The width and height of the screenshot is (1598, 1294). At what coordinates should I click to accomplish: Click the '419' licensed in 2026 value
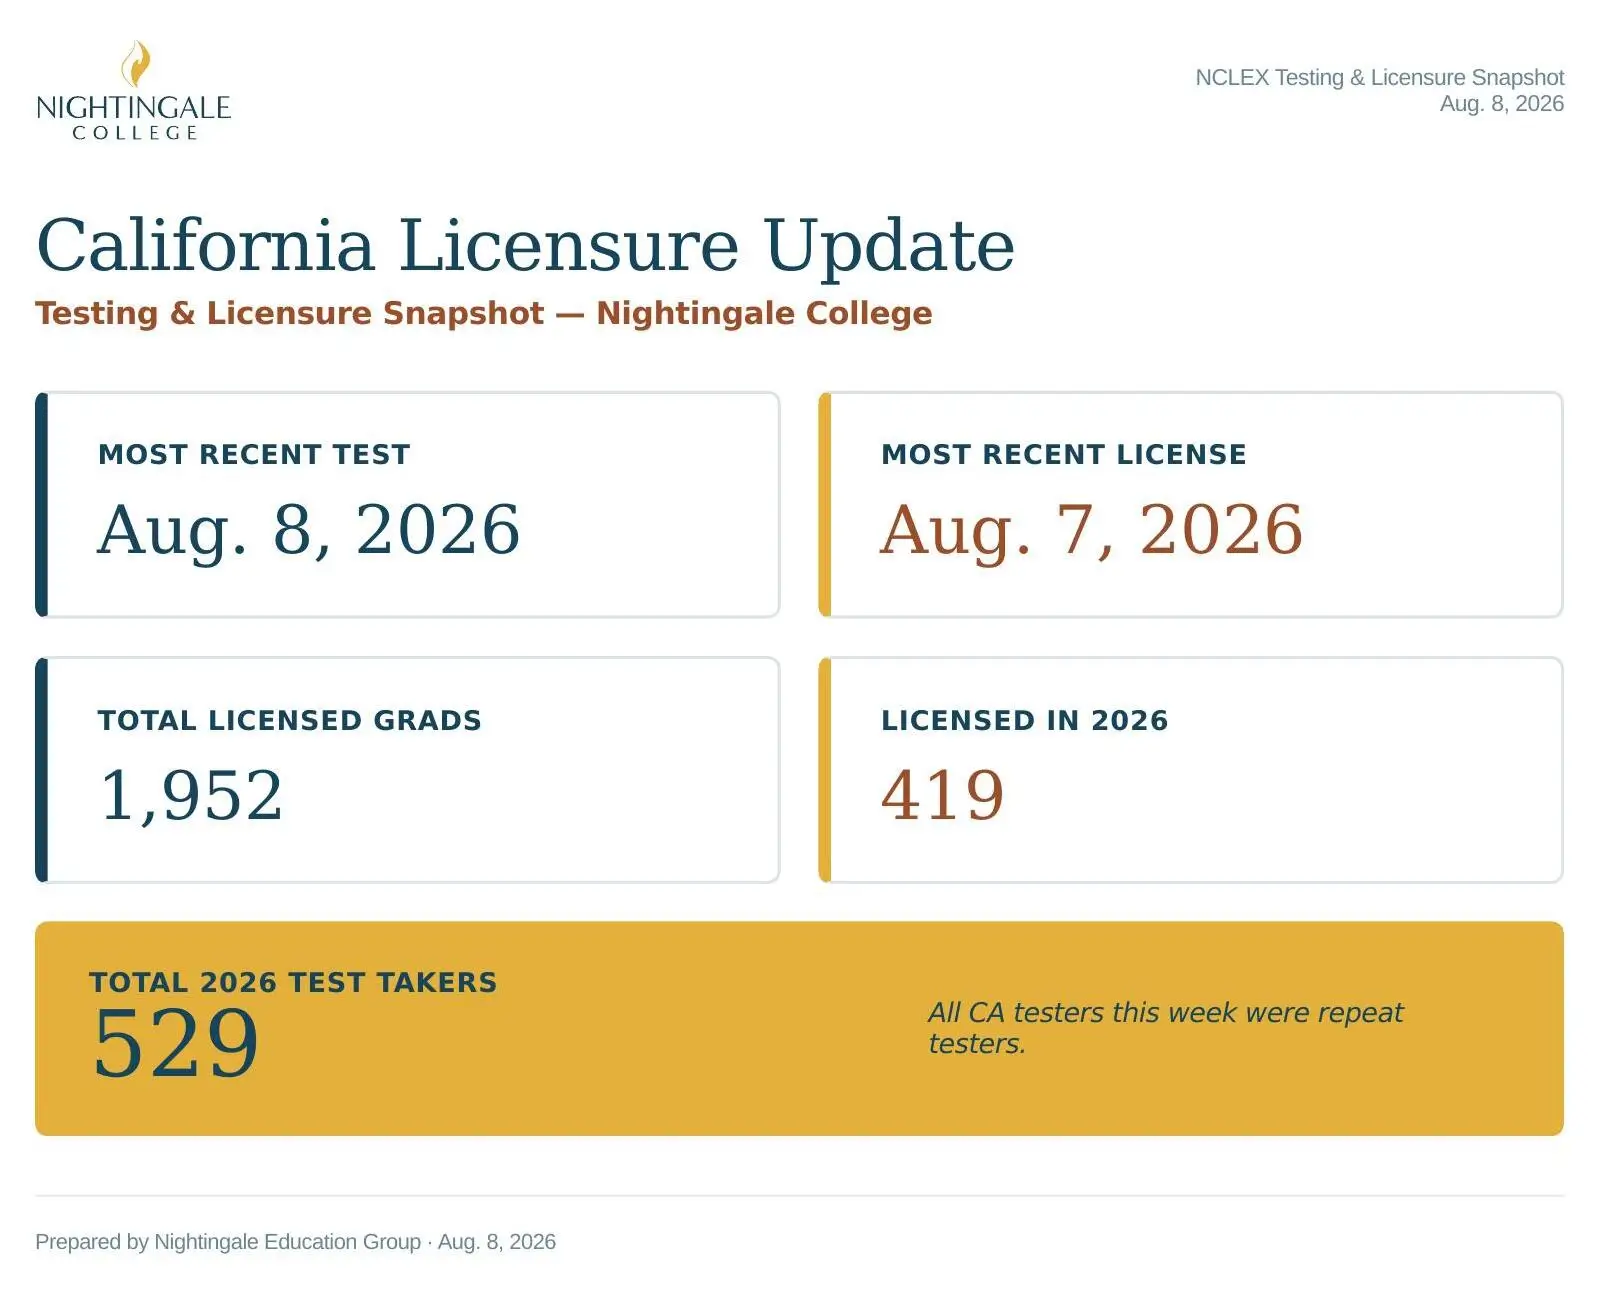tap(943, 796)
